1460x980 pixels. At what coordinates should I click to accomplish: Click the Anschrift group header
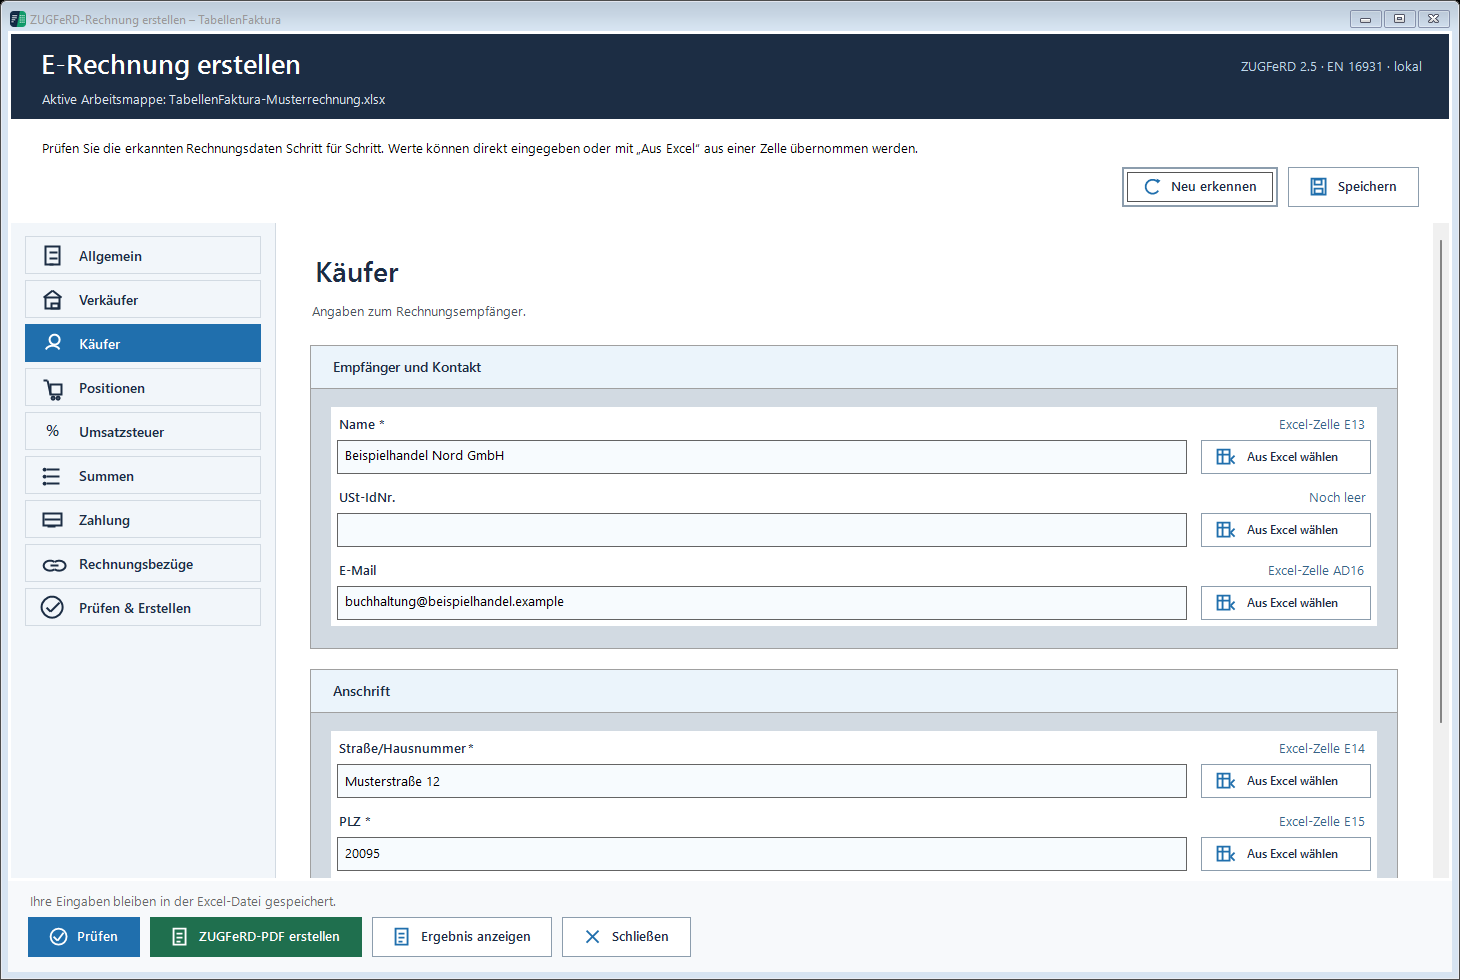click(x=854, y=691)
